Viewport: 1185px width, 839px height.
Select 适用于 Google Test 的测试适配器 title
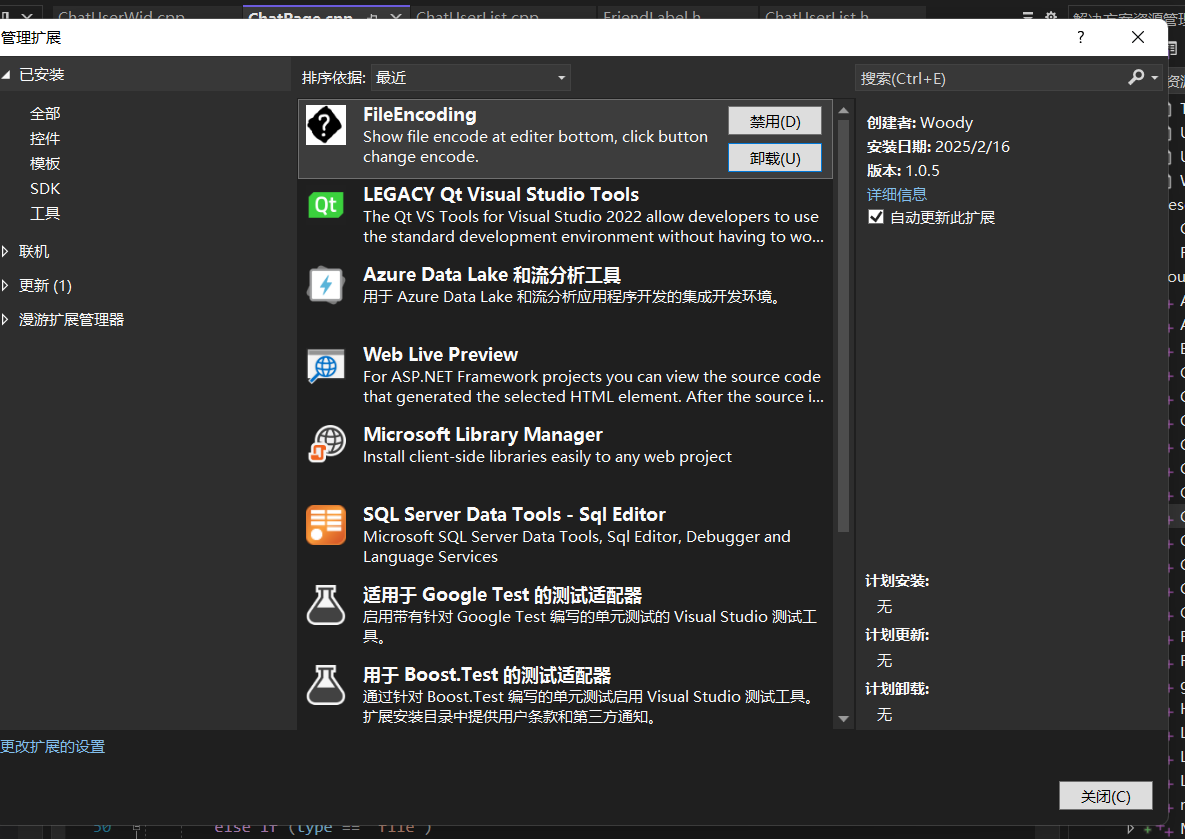point(502,595)
